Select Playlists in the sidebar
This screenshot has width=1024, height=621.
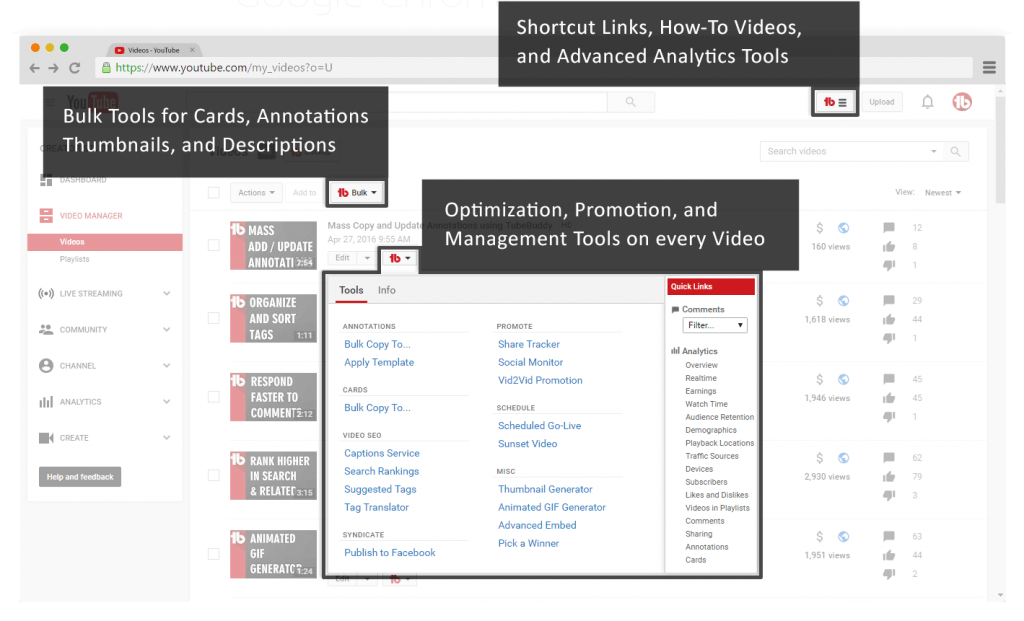[74, 259]
